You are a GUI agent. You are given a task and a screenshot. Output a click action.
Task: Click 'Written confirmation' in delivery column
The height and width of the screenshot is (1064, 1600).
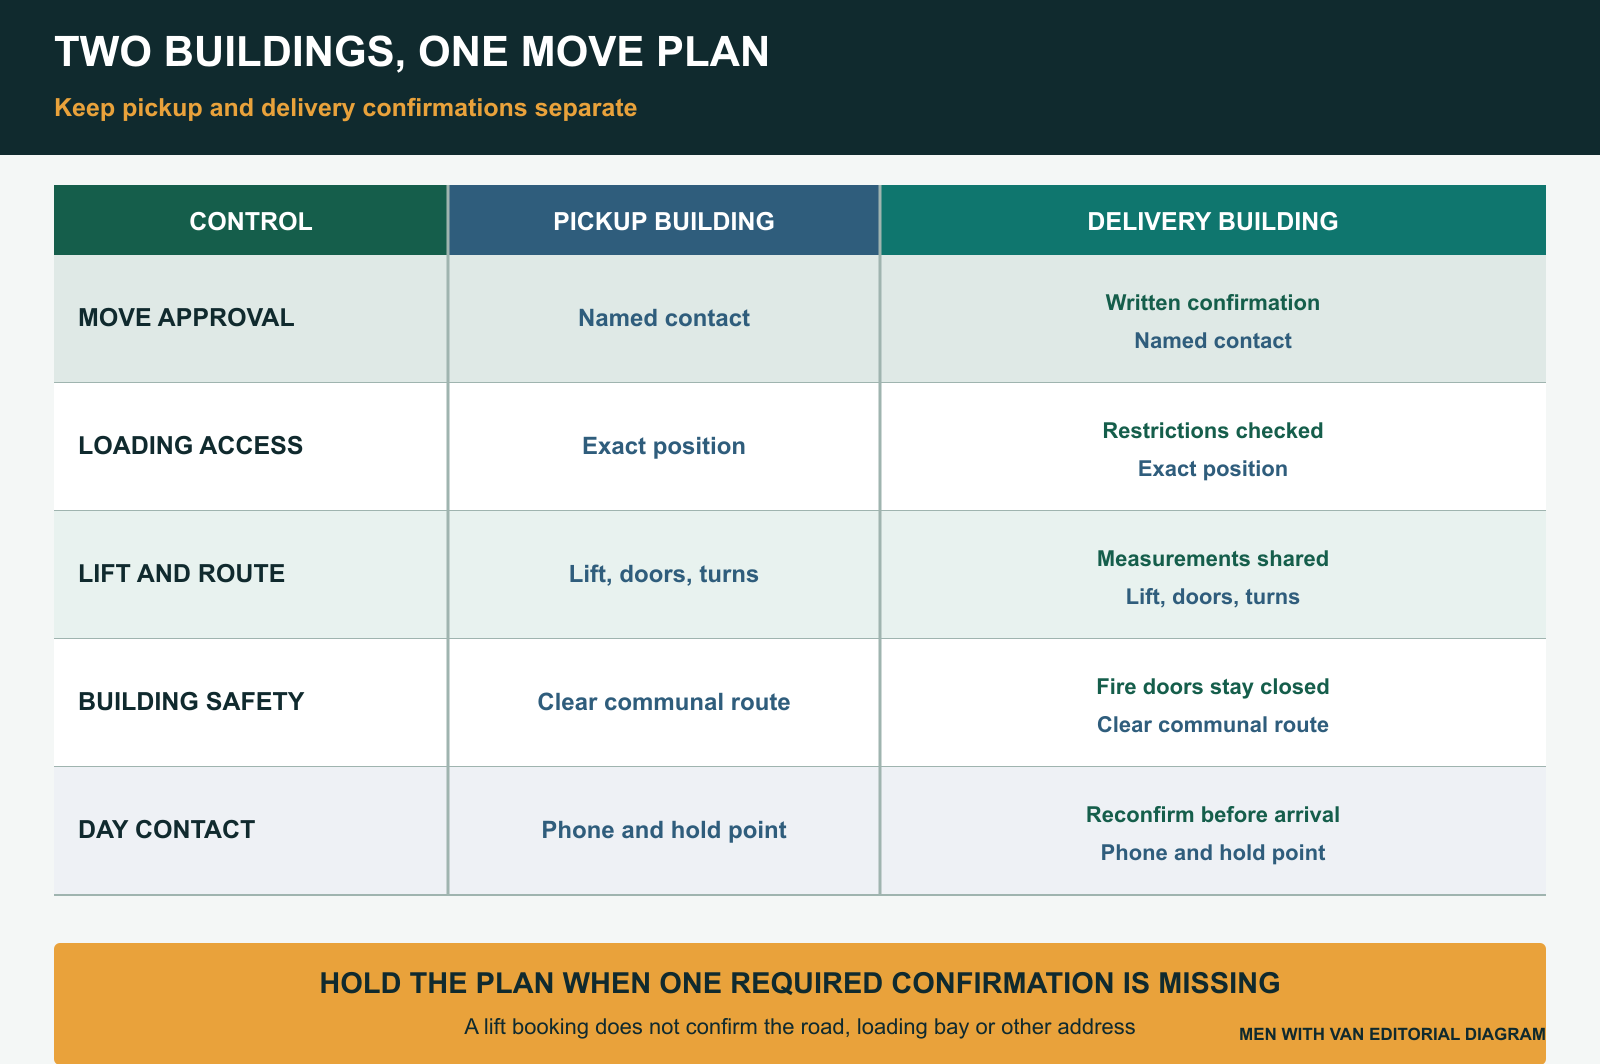click(x=1213, y=303)
